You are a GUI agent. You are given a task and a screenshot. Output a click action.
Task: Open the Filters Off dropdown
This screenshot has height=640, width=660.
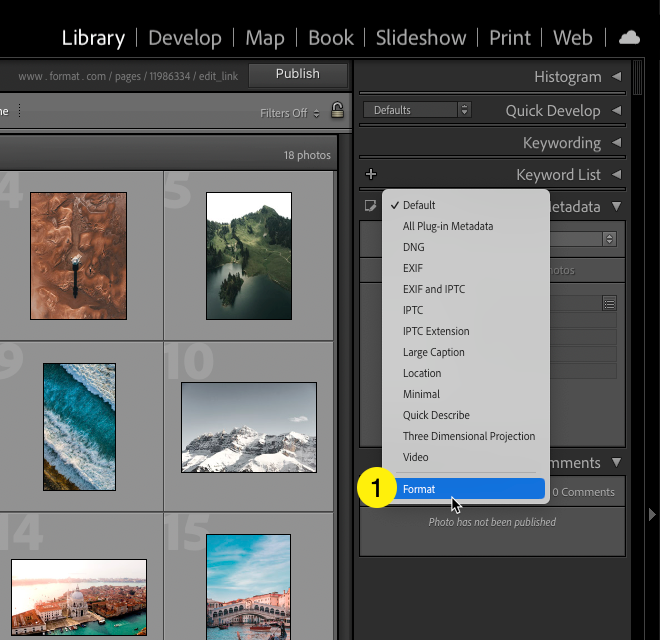[290, 113]
